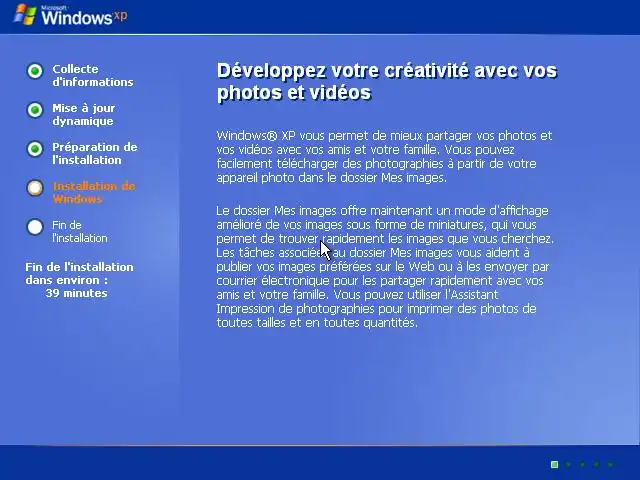Select the "Fin de l'installation" step label under the steps

80,231
